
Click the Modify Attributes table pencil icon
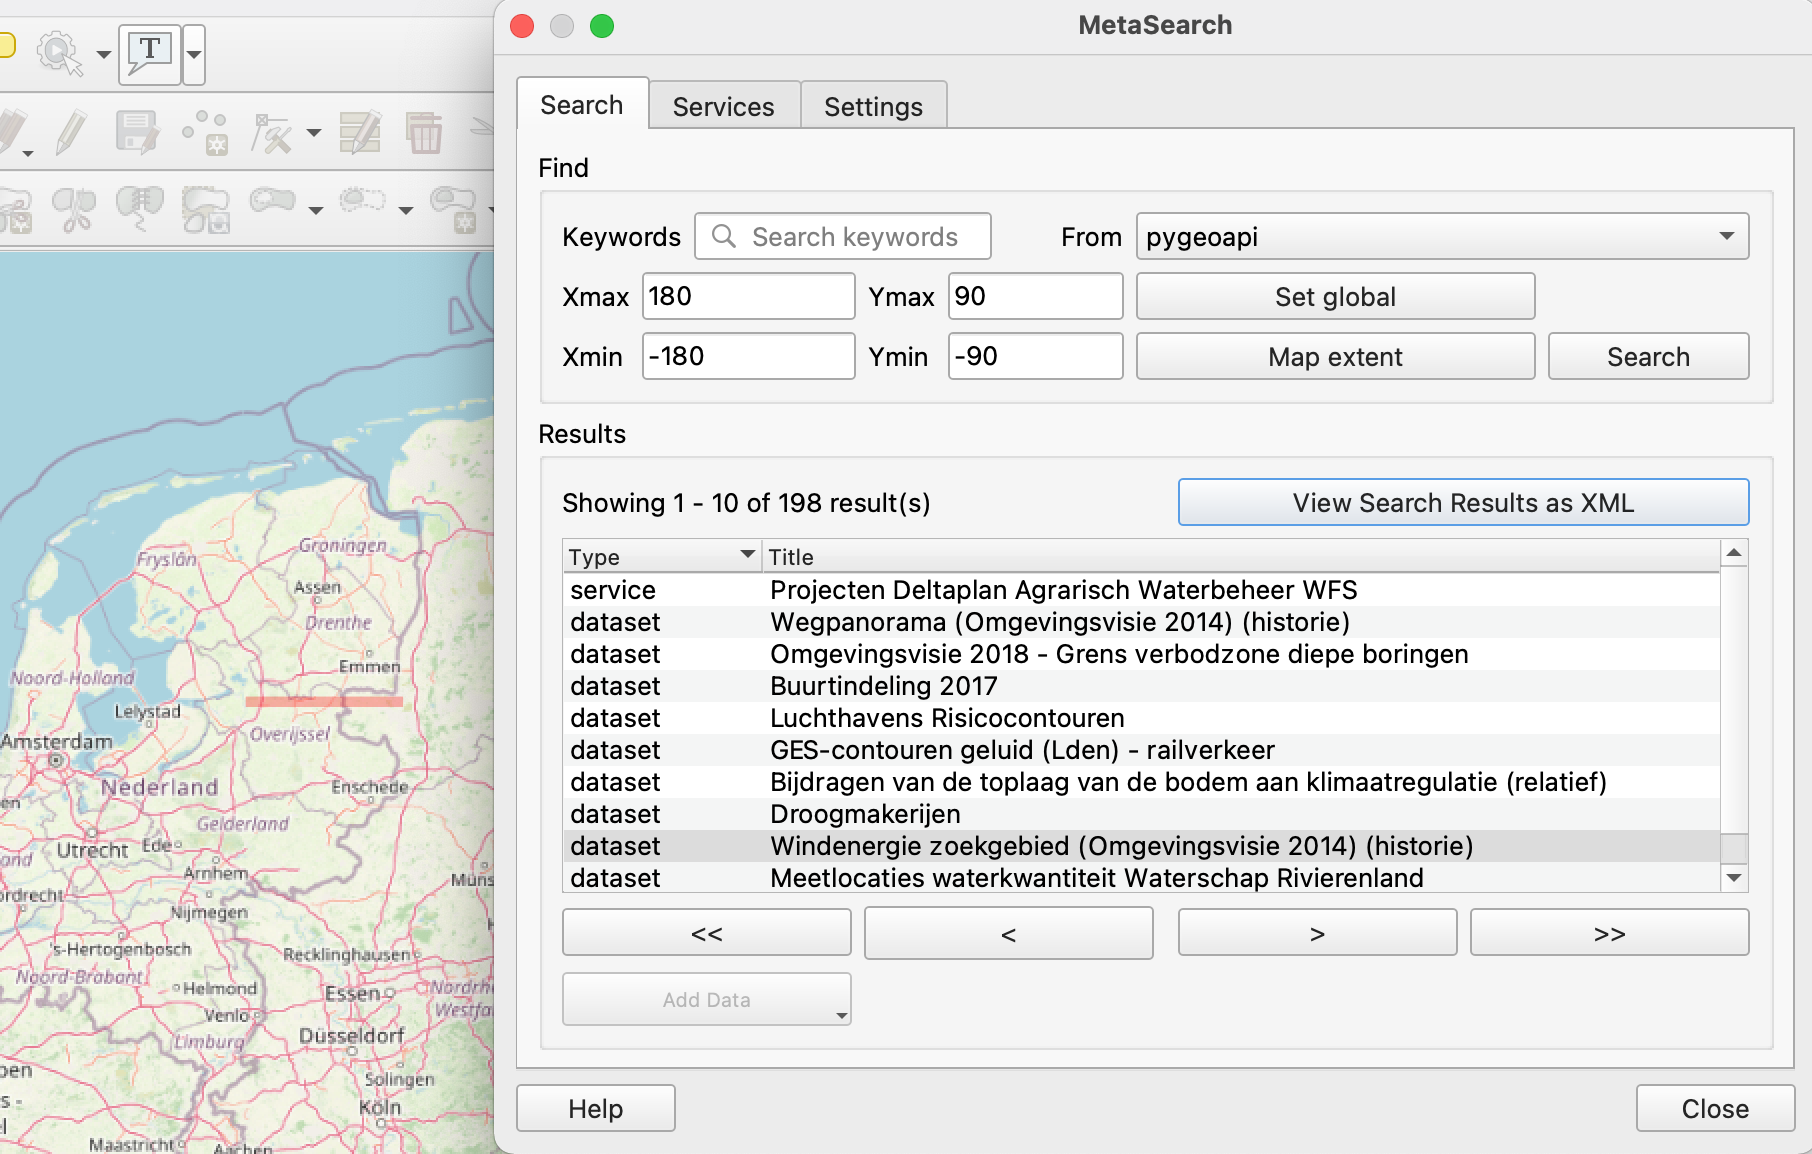click(x=360, y=133)
